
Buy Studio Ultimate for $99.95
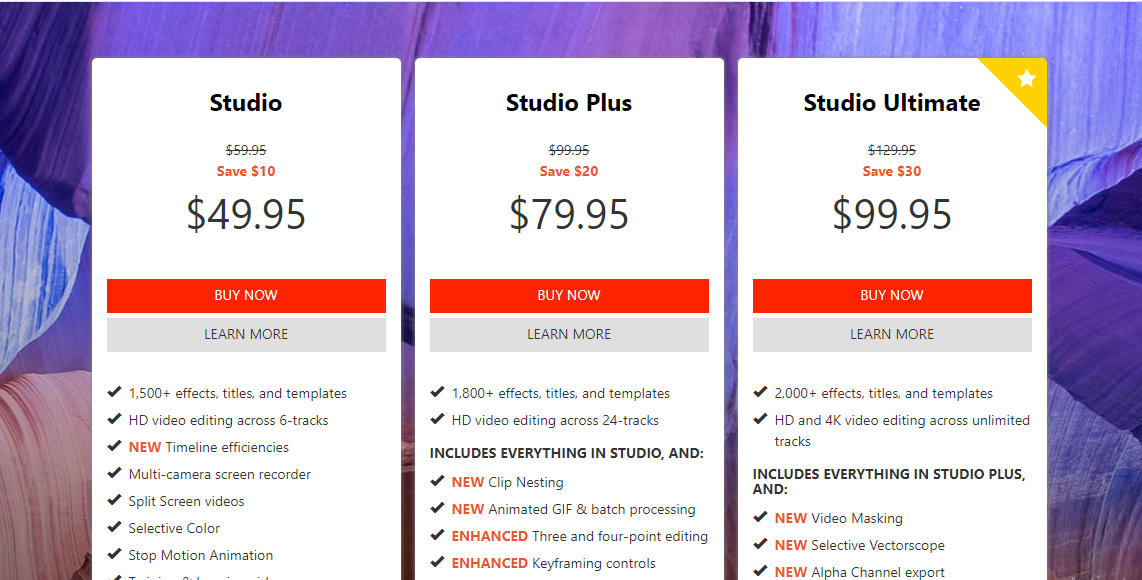891,296
